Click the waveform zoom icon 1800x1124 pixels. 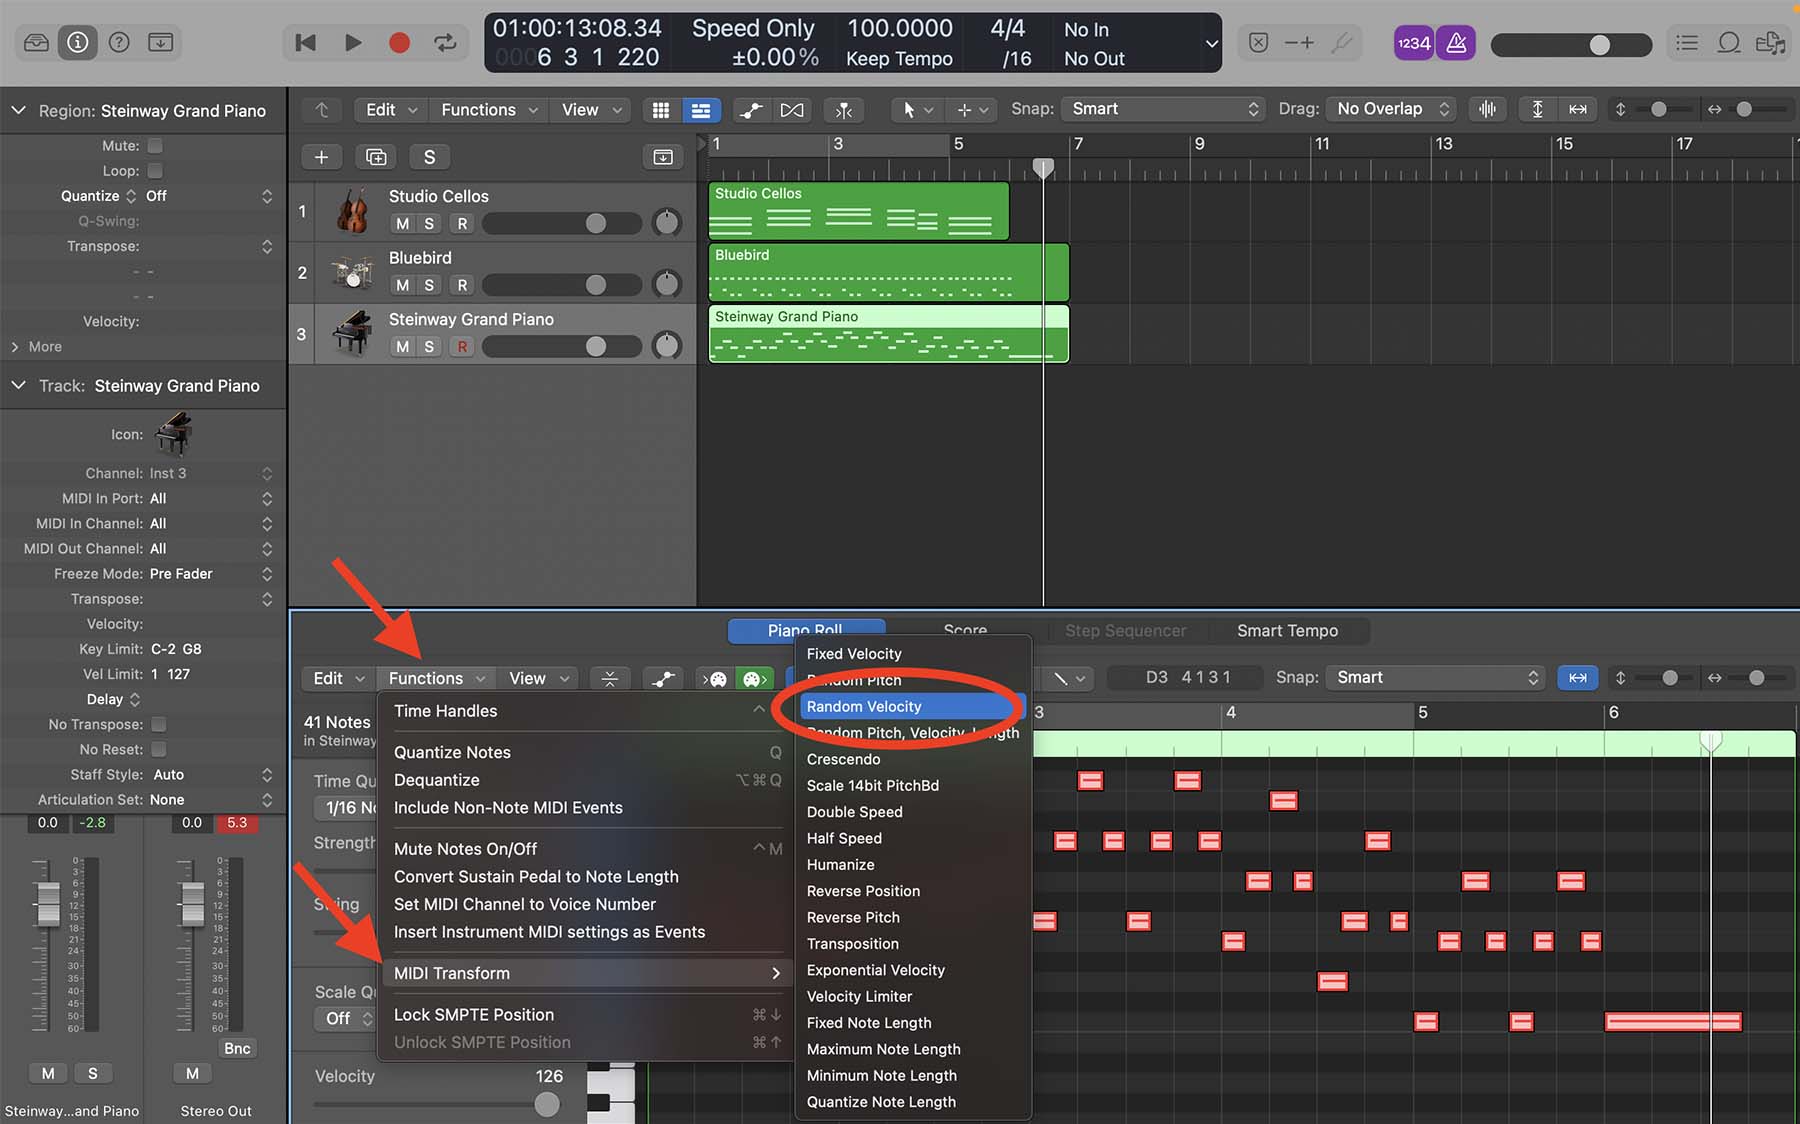(x=1488, y=109)
